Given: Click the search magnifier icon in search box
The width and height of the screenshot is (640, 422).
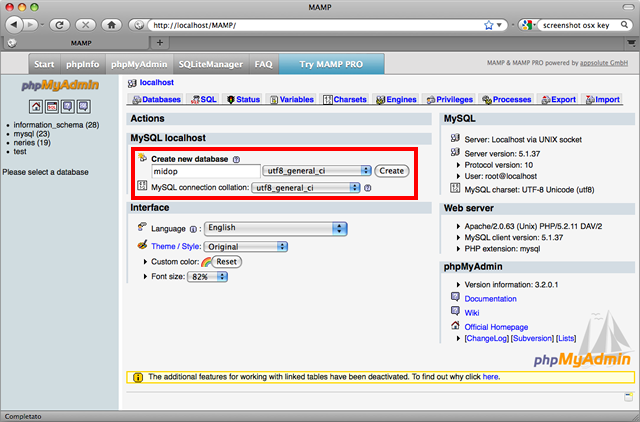Looking at the screenshot, I should tap(624, 25).
